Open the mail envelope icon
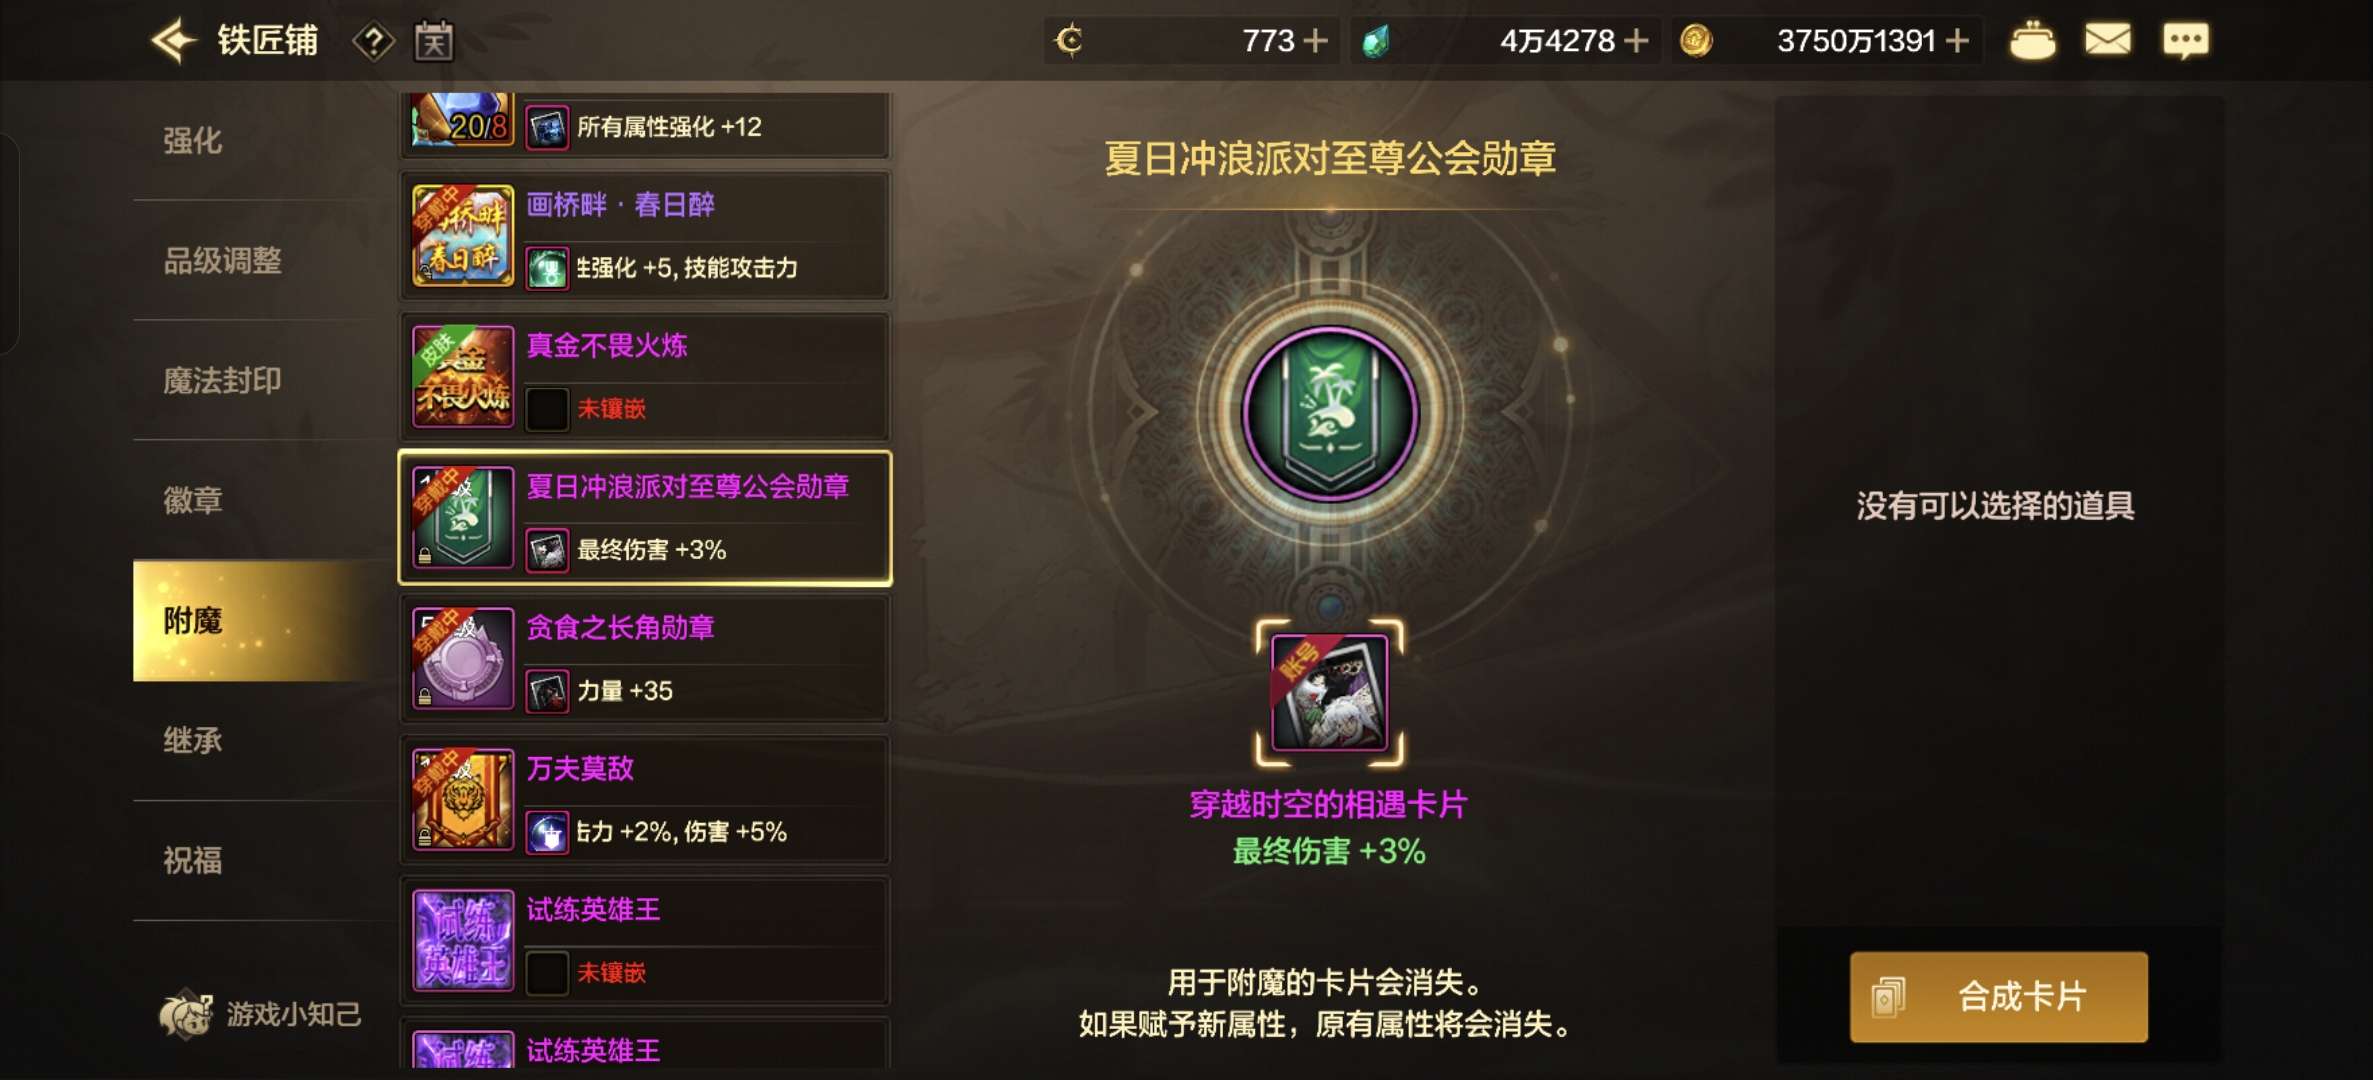The width and height of the screenshot is (2373, 1080). [x=2107, y=40]
